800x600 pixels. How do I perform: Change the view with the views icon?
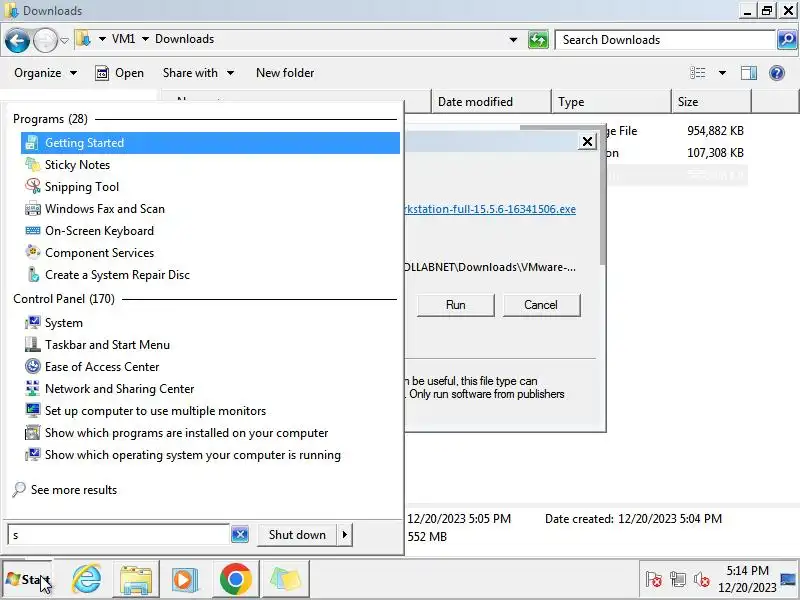(x=698, y=73)
